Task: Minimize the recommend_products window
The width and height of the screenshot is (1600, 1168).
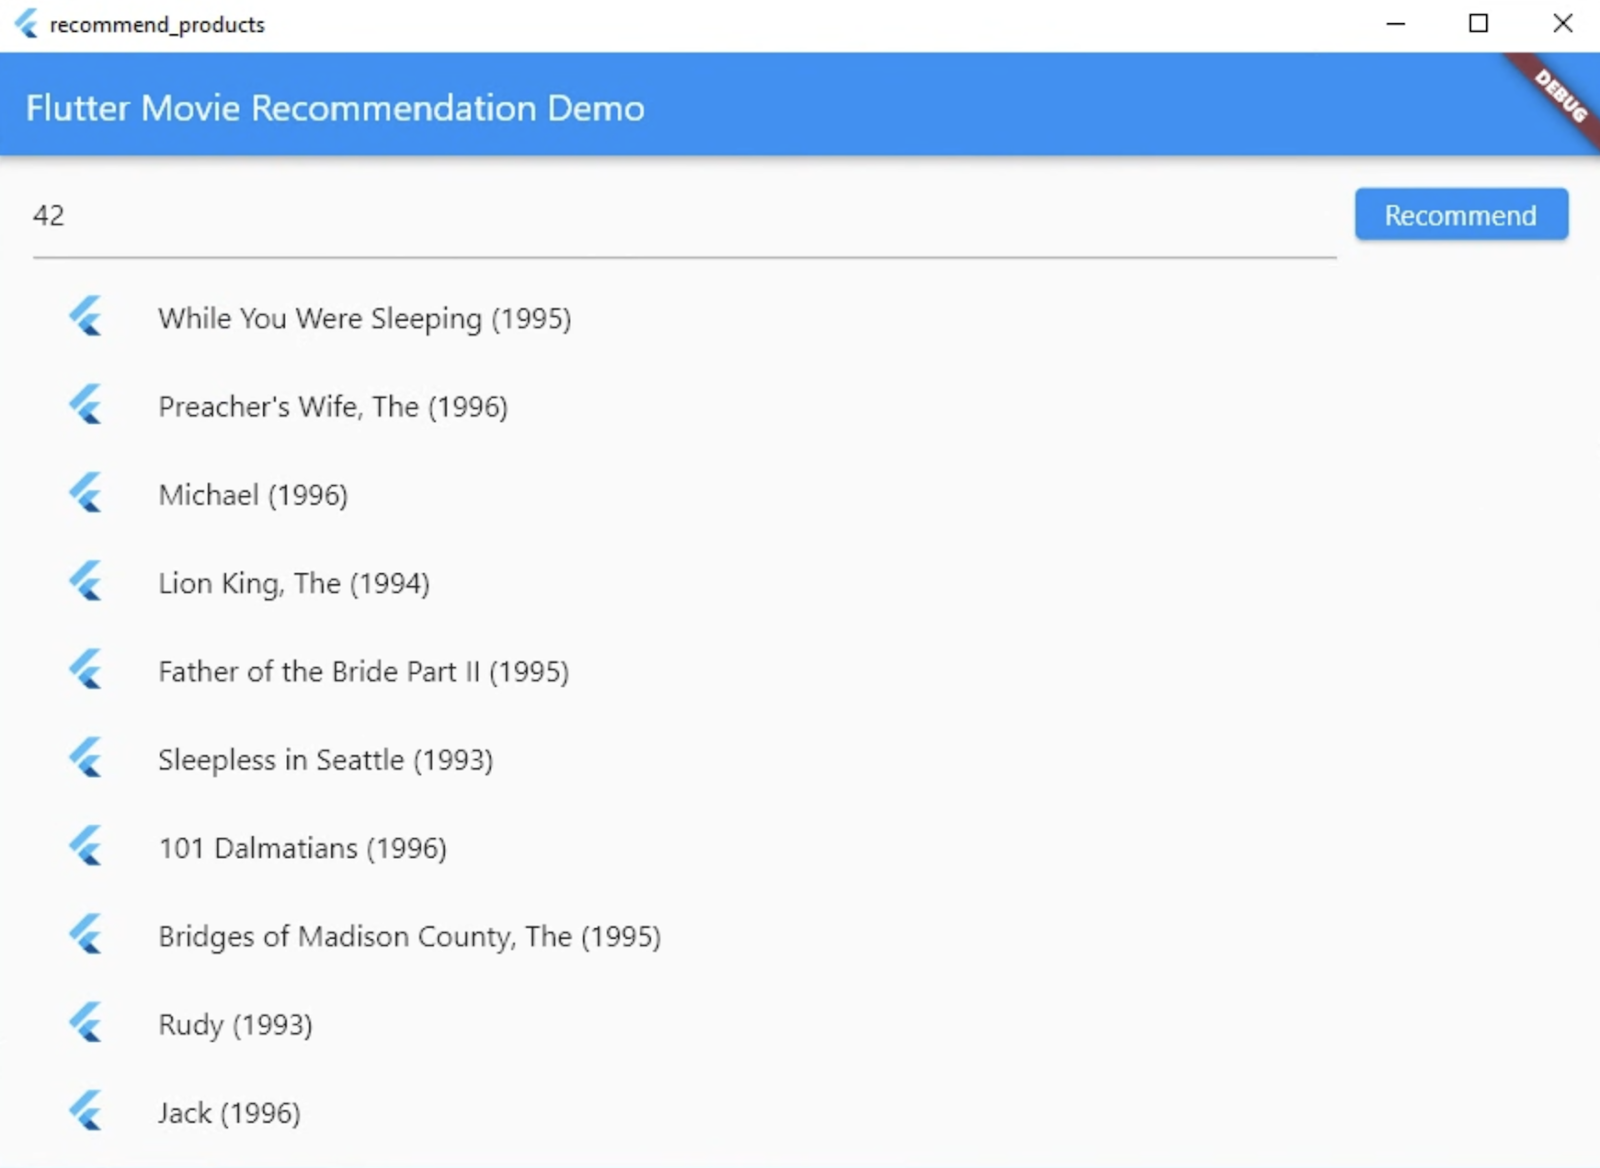Action: click(x=1395, y=24)
